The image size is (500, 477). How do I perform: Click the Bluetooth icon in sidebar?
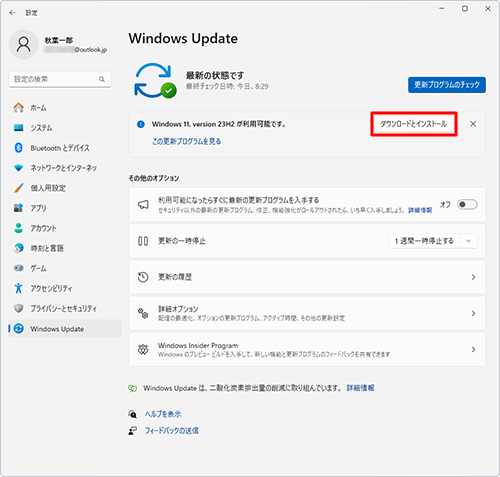click(19, 148)
